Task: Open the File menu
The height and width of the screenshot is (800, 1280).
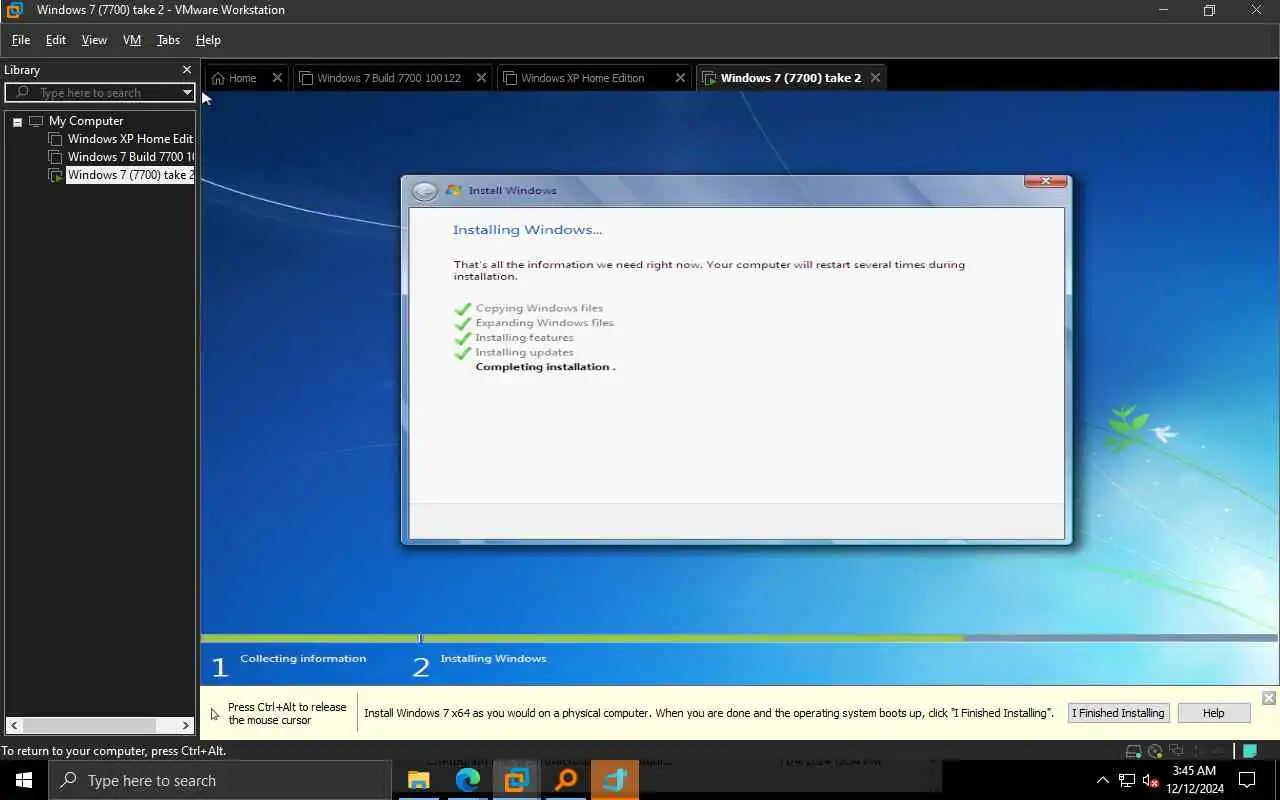Action: pyautogui.click(x=21, y=40)
